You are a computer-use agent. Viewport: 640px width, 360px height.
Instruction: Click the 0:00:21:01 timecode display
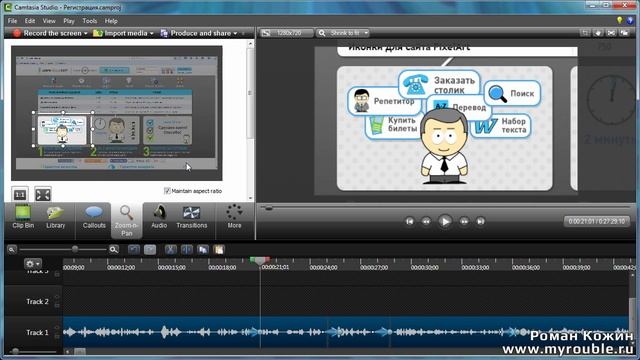pos(597,221)
